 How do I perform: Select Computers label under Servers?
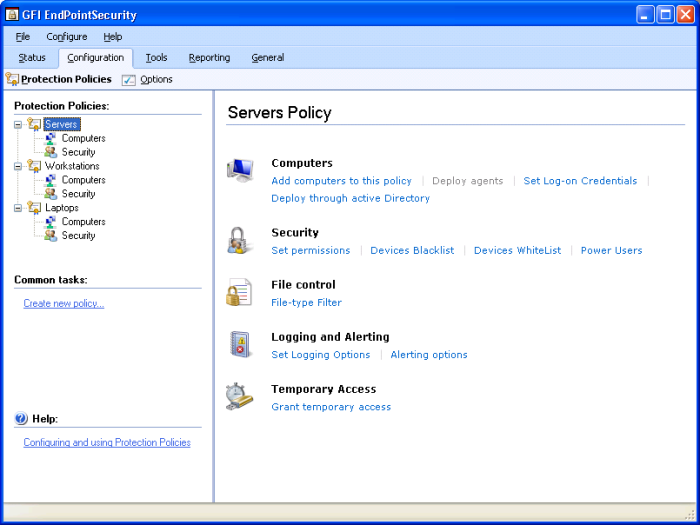[83, 138]
